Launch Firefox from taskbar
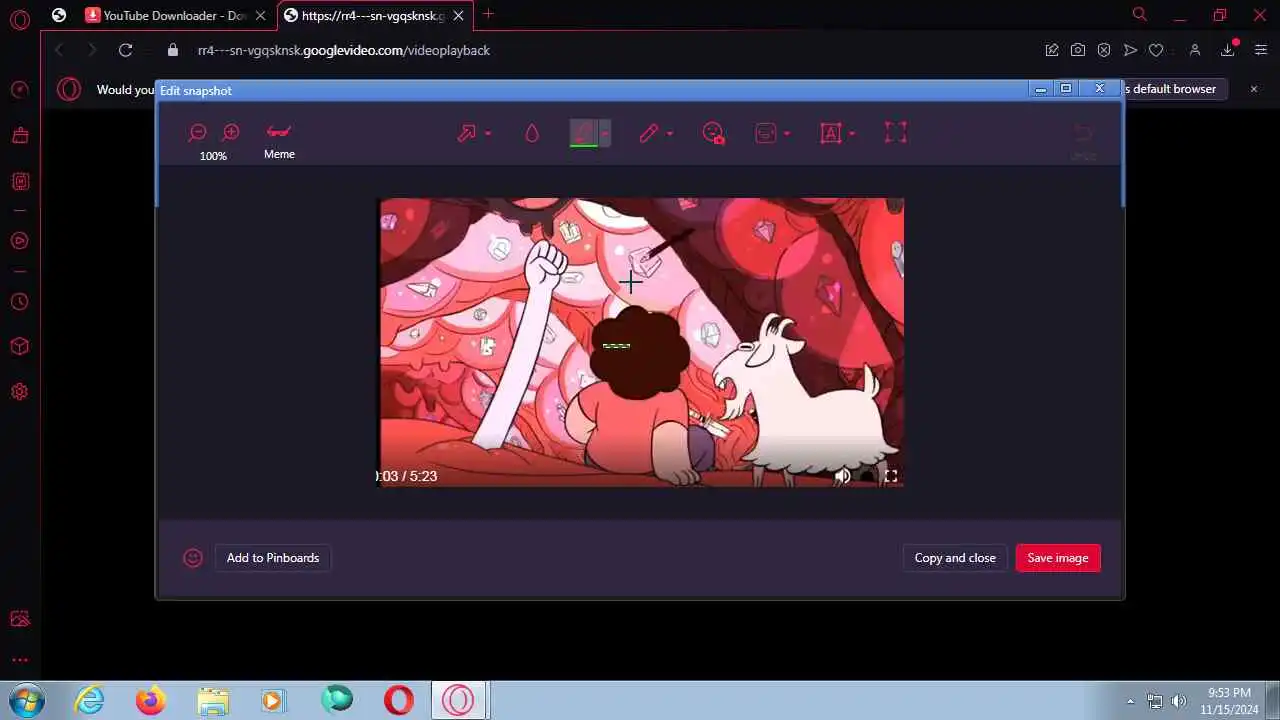This screenshot has height=720, width=1280. click(x=151, y=700)
